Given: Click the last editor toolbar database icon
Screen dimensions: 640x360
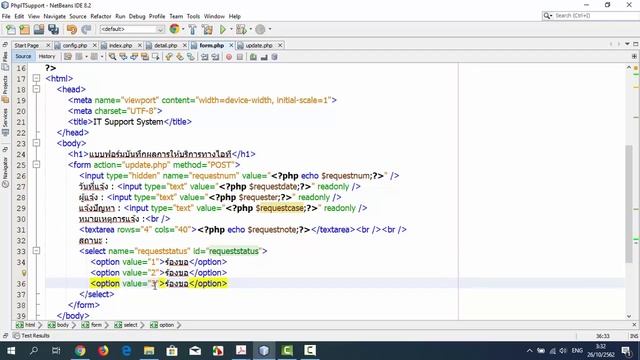Looking at the screenshot, I should pos(275,57).
